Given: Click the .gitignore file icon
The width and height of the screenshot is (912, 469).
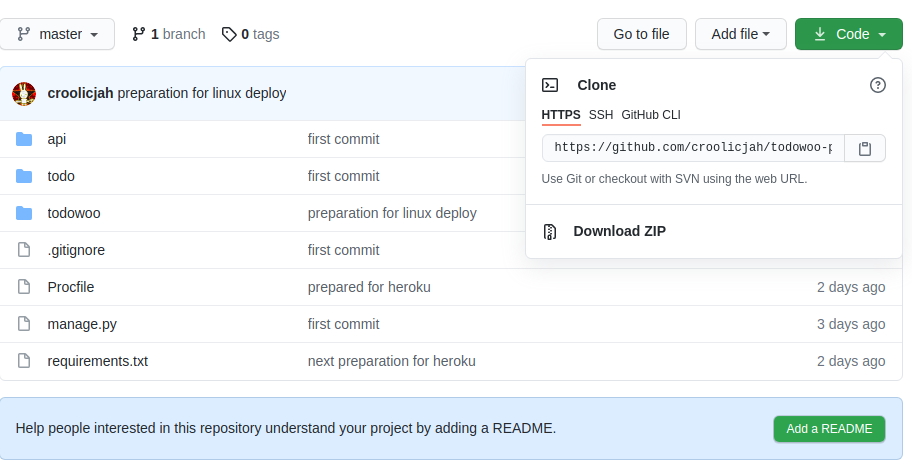Looking at the screenshot, I should [x=24, y=250].
